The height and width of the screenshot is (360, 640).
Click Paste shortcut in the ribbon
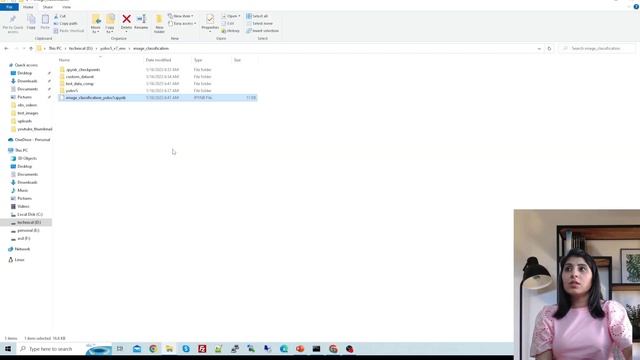(69, 31)
